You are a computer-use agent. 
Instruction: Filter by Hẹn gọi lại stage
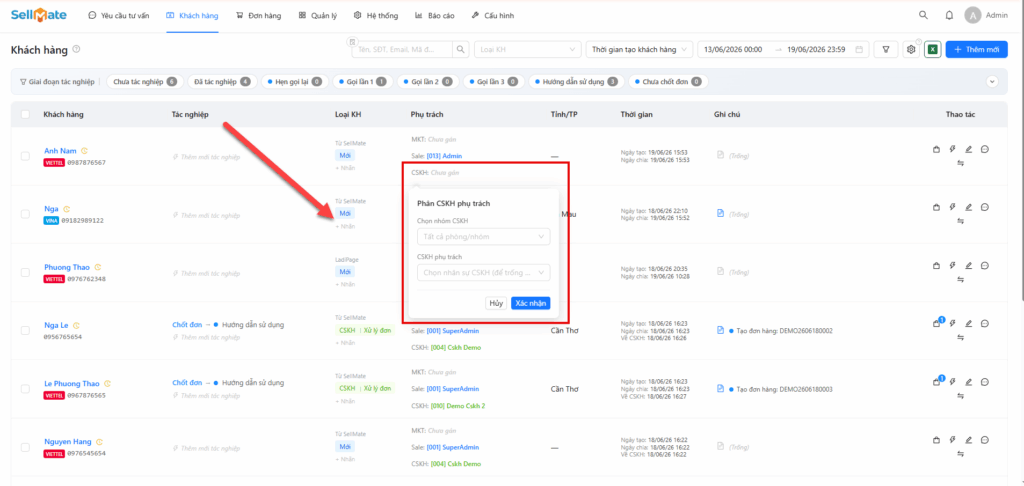[x=293, y=82]
